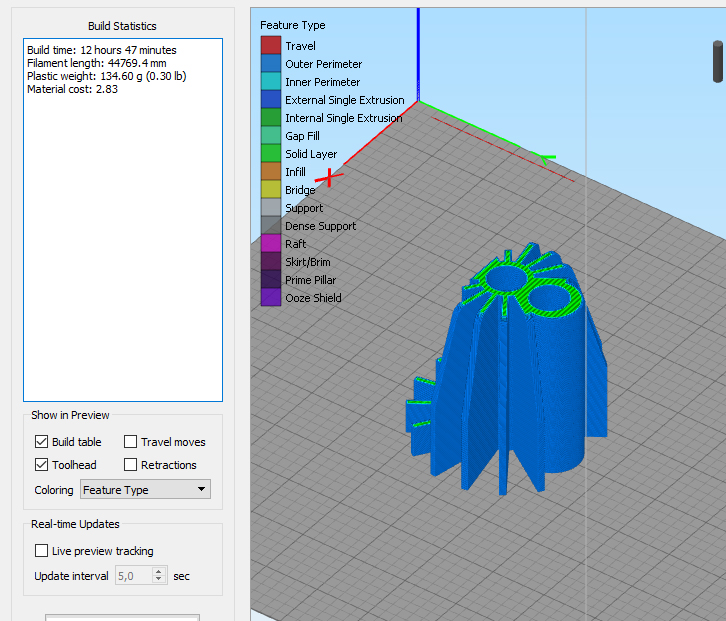The image size is (726, 621).
Task: Click the orange Infill color swatch
Action: [271, 172]
